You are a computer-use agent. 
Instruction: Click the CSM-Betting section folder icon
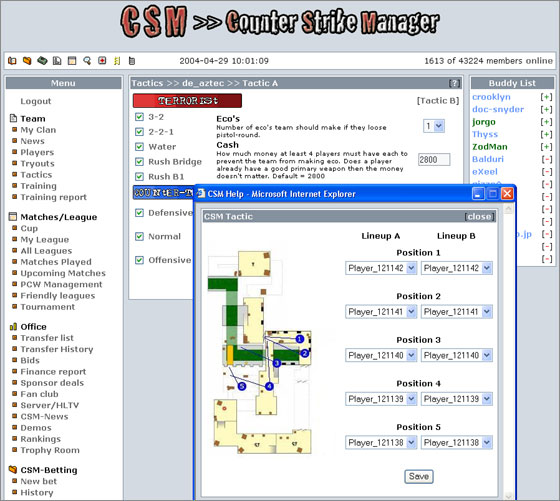pos(13,470)
